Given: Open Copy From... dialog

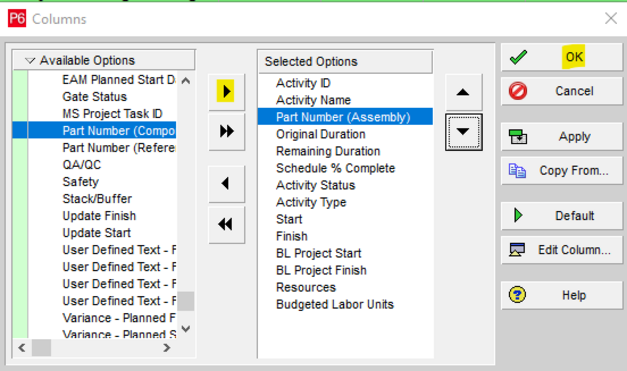Looking at the screenshot, I should (562, 171).
